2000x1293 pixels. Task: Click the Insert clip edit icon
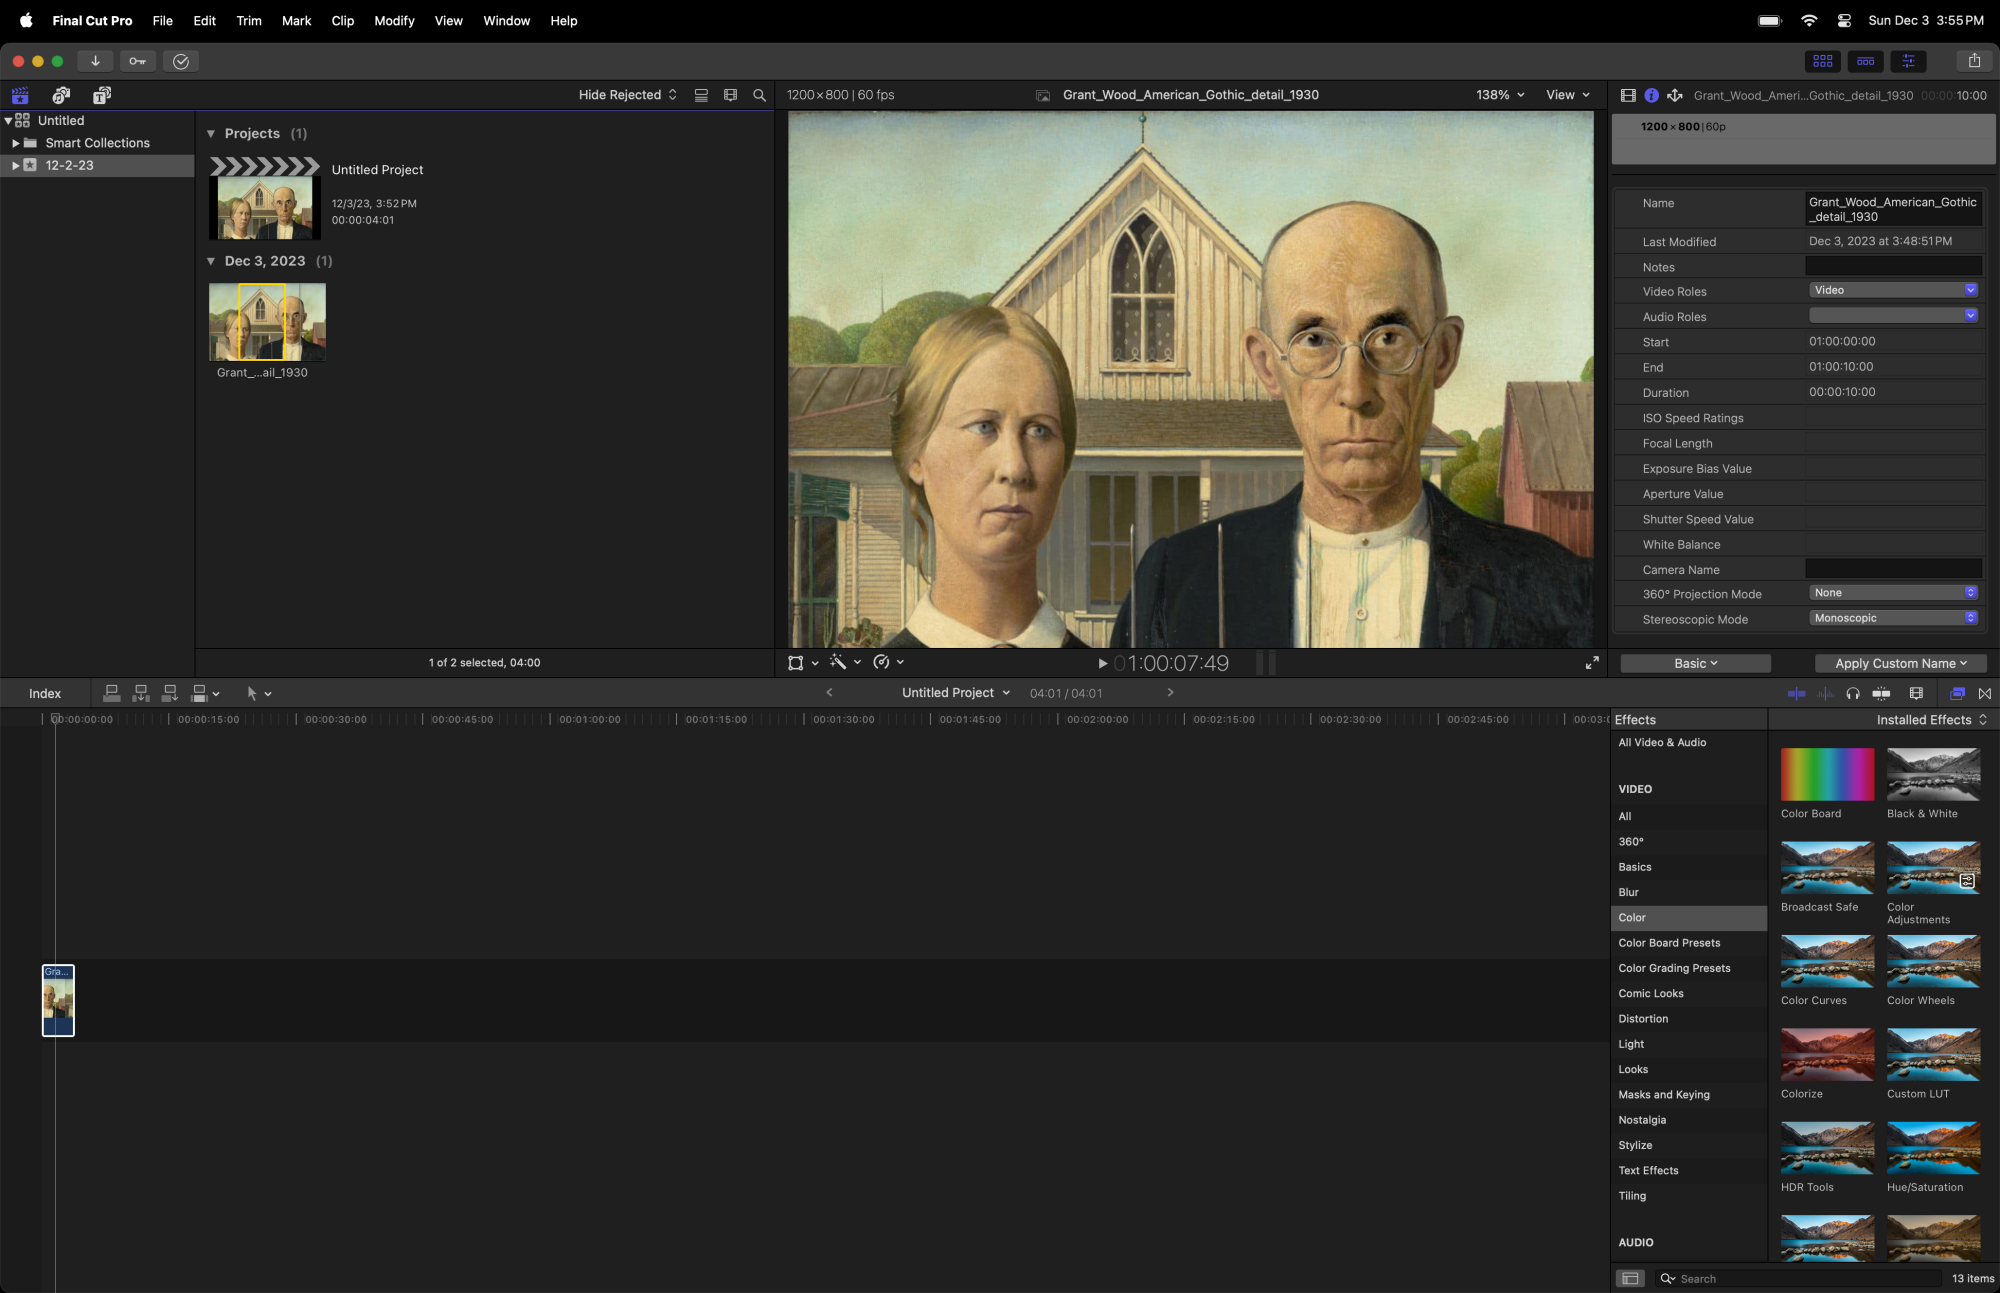pyautogui.click(x=141, y=693)
